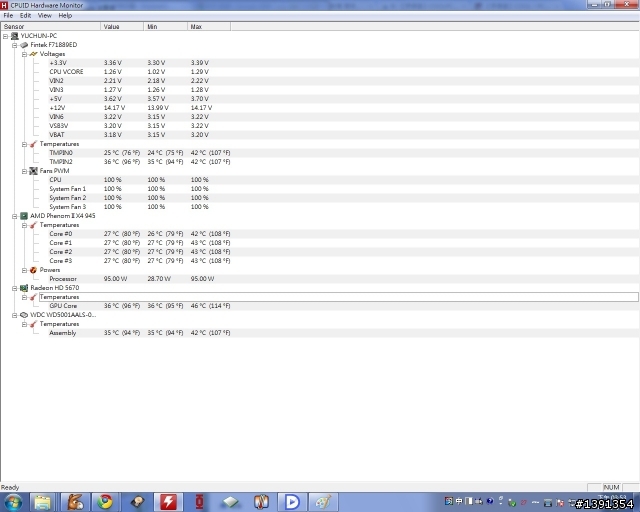Click the HWMonitor app icon in title bar
Viewport: 640px width, 512px height.
click(x=4, y=5)
